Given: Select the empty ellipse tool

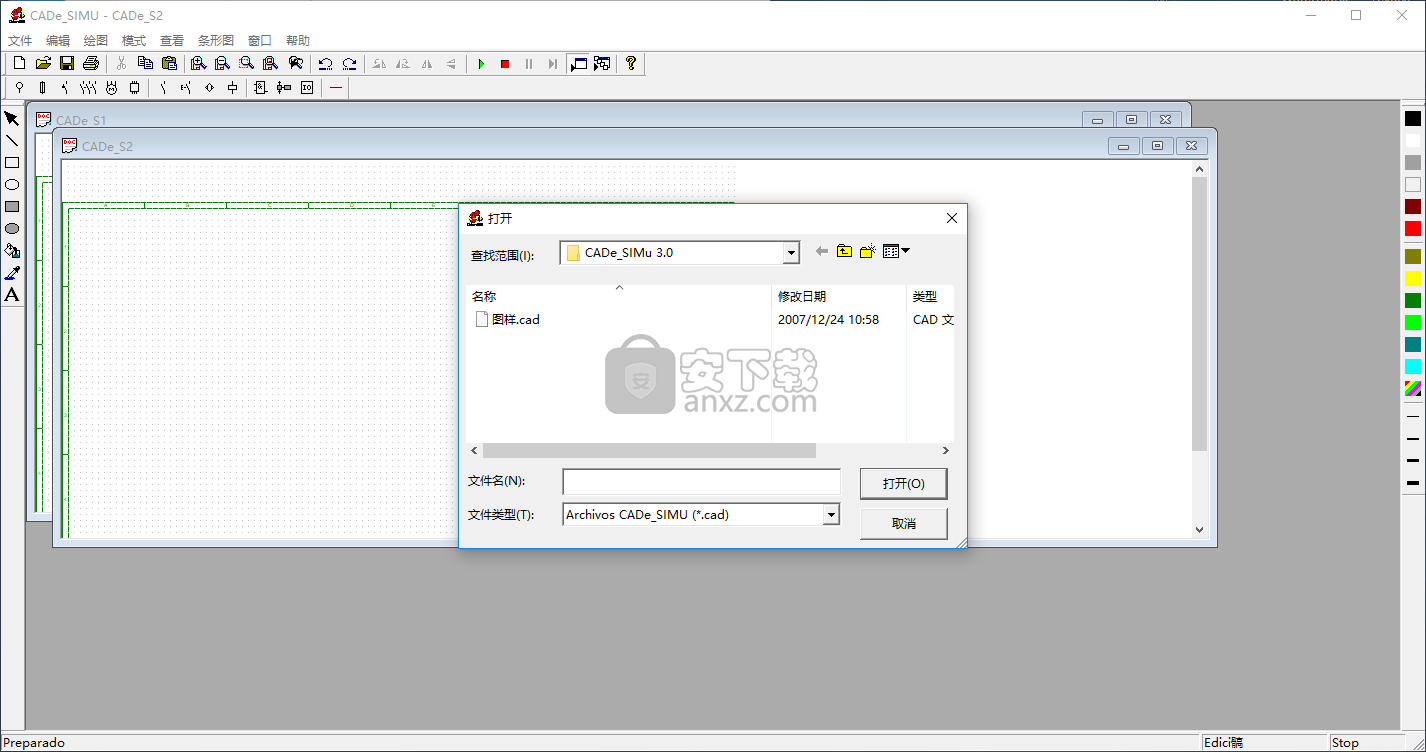Looking at the screenshot, I should 12,184.
